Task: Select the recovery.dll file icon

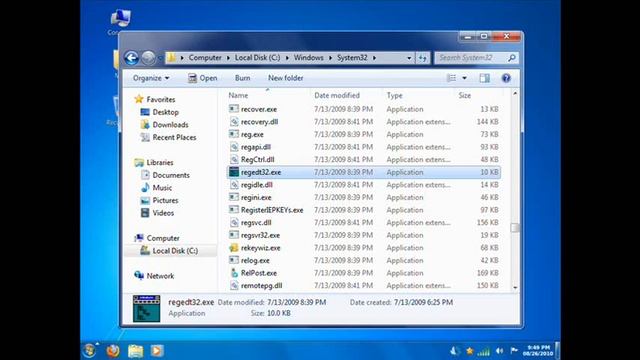Action: pos(233,122)
